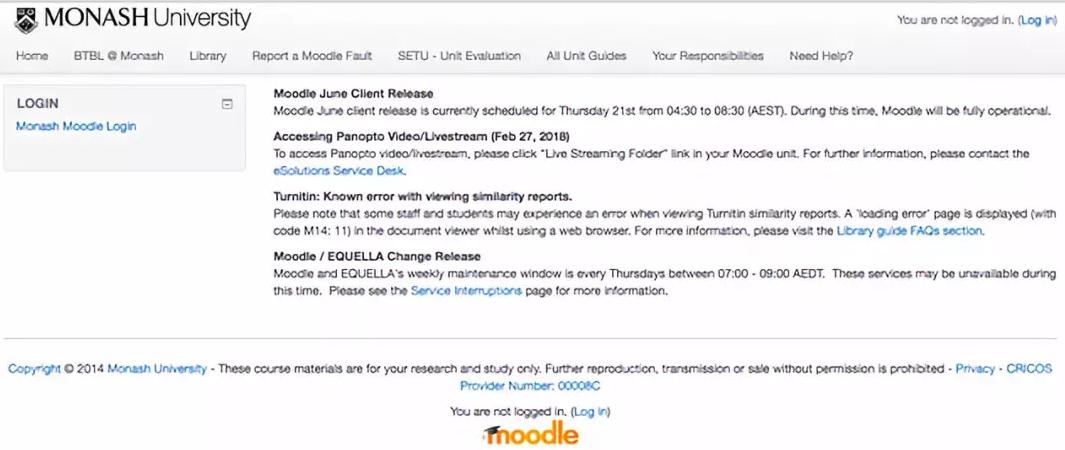The width and height of the screenshot is (1065, 450).
Task: Open BTBL @ Monash menu item
Action: [x=119, y=56]
